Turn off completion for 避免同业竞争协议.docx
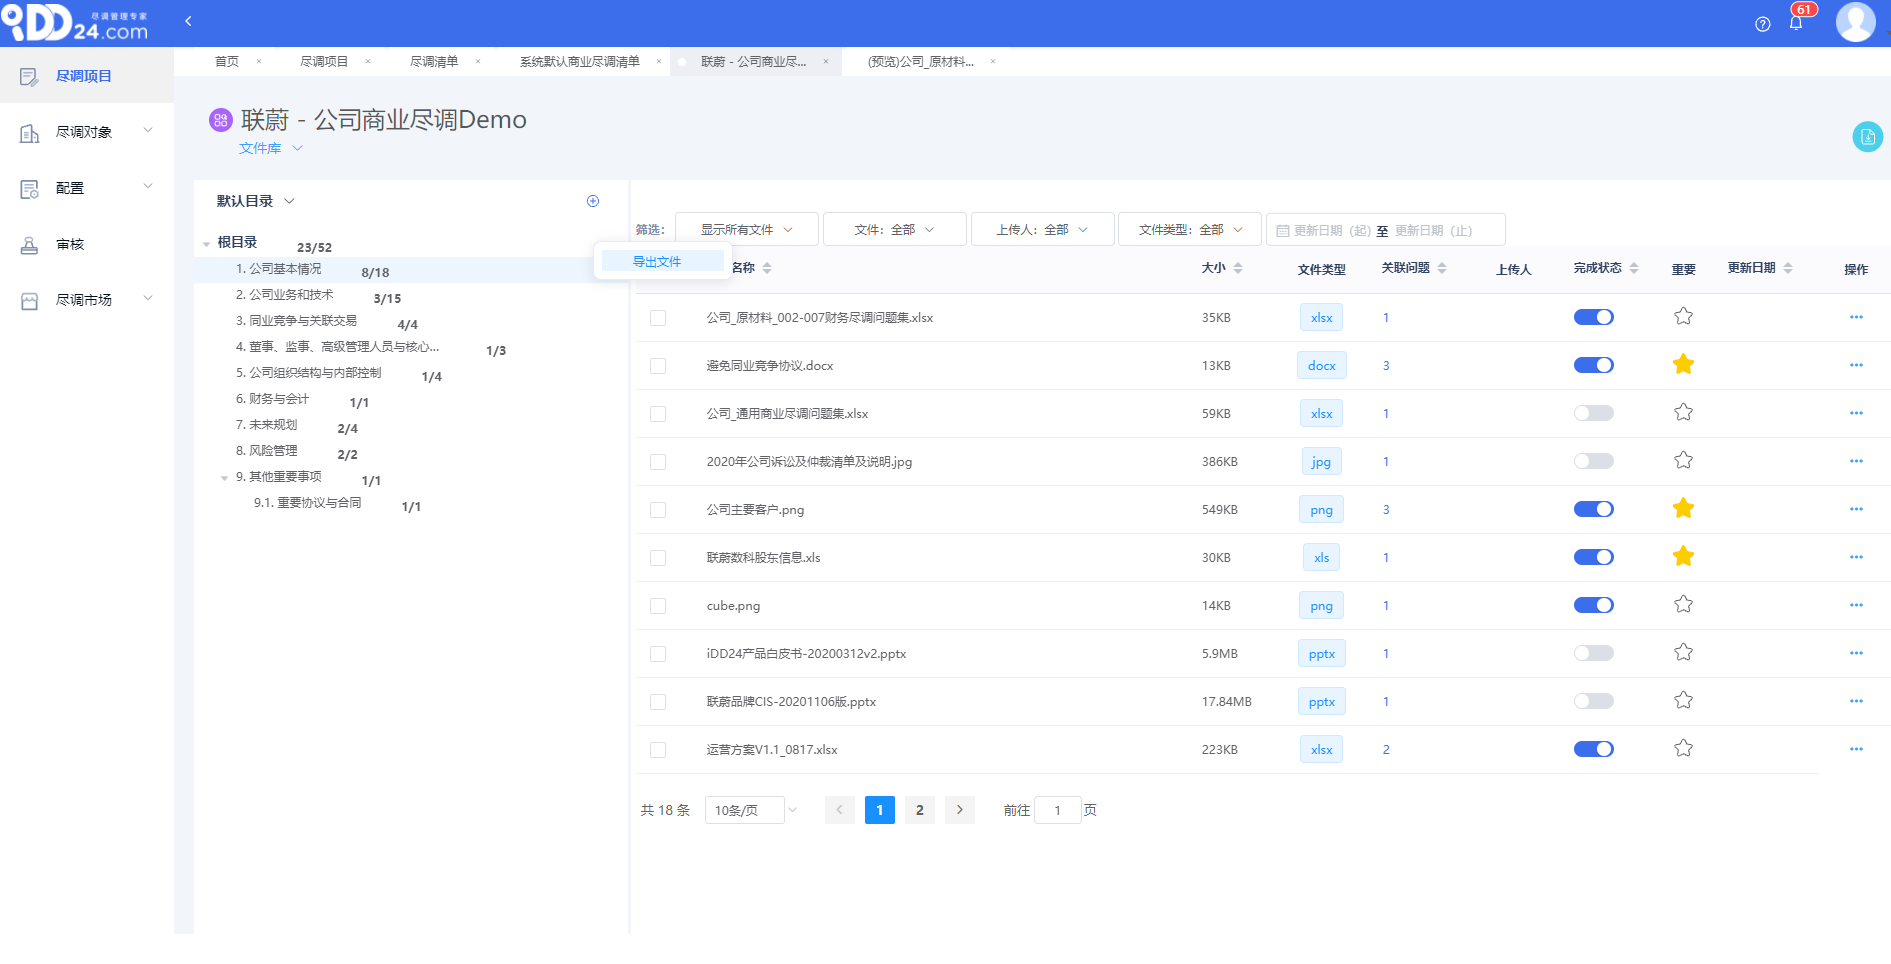The width and height of the screenshot is (1891, 964). pyautogui.click(x=1594, y=365)
